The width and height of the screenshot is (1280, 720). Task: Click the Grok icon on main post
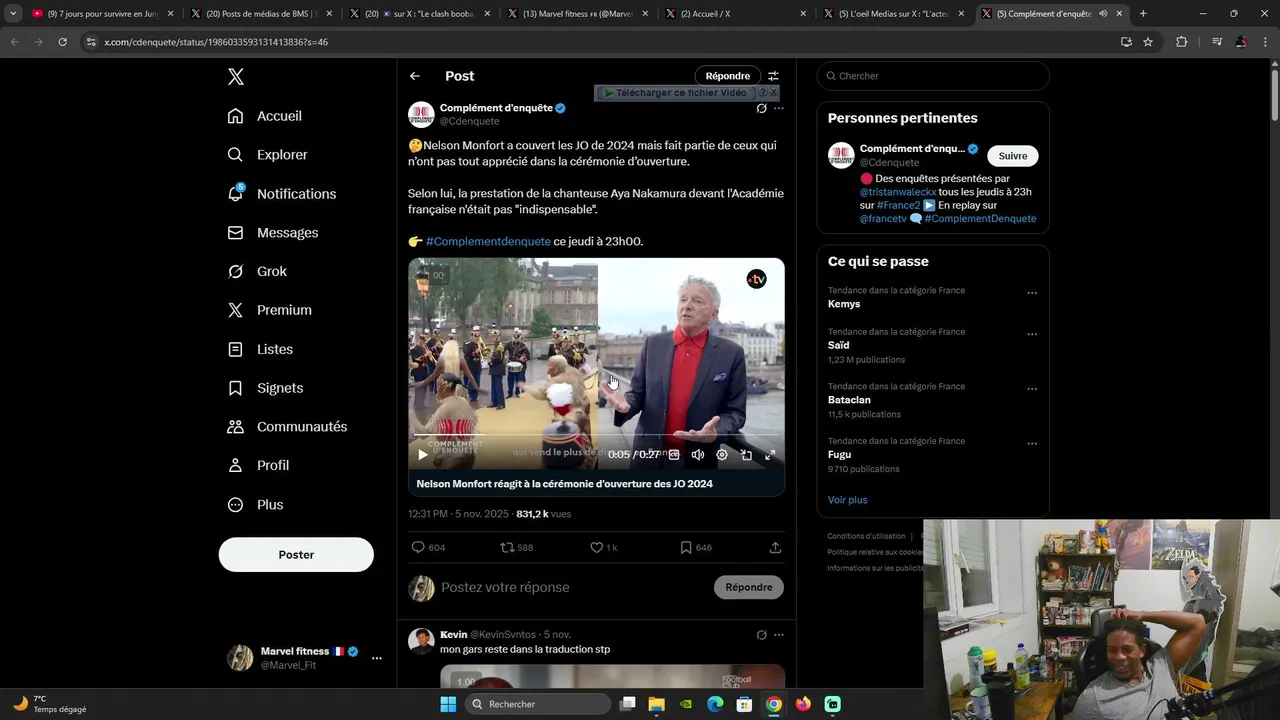tap(761, 108)
